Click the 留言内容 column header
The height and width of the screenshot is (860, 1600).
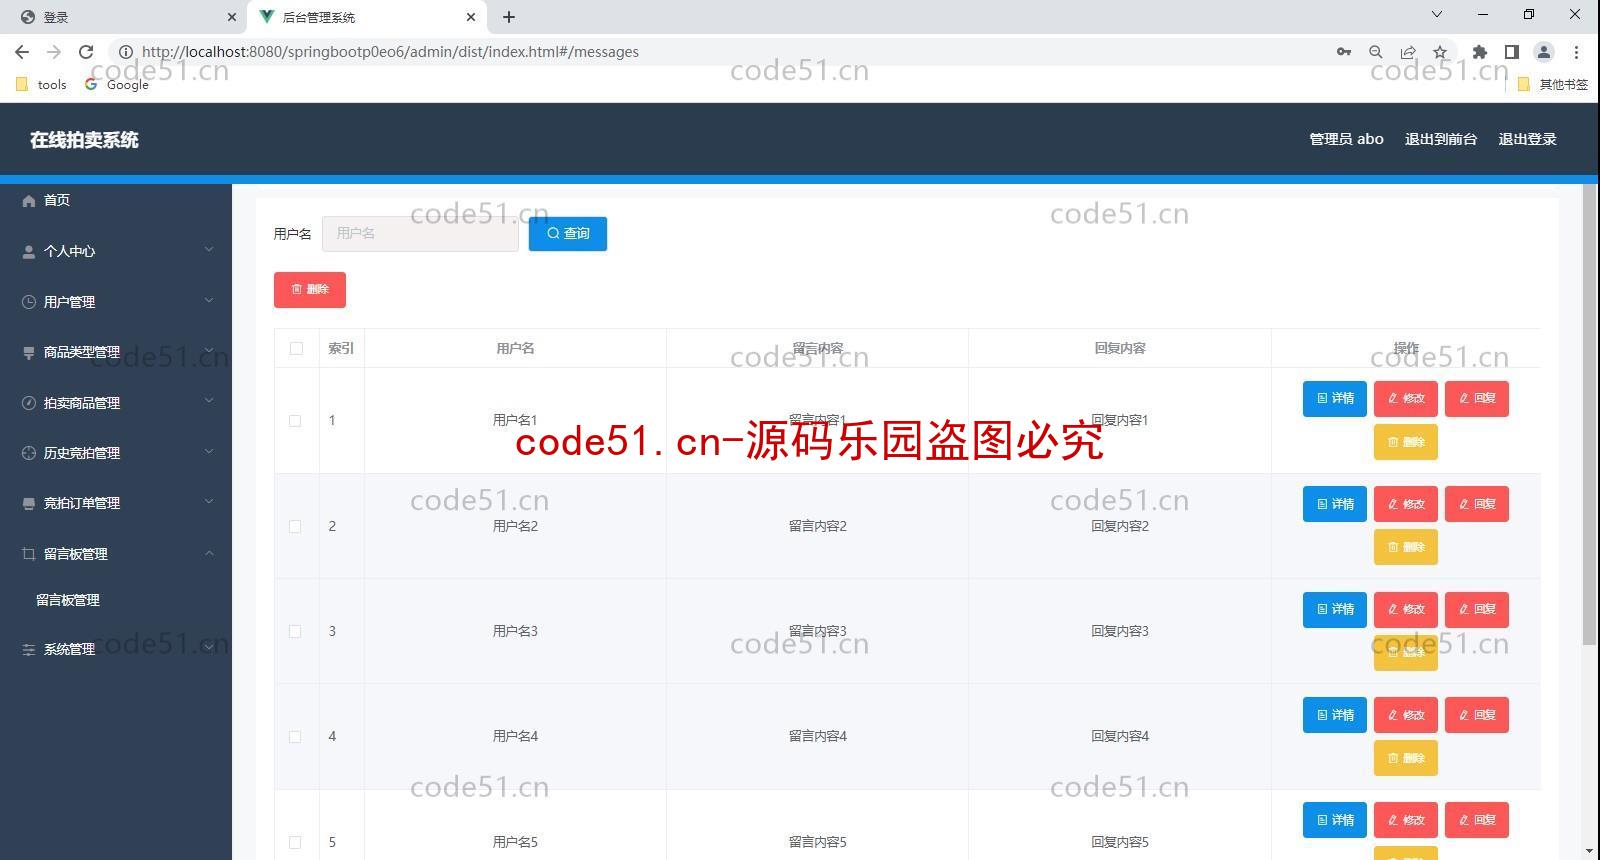[817, 349]
